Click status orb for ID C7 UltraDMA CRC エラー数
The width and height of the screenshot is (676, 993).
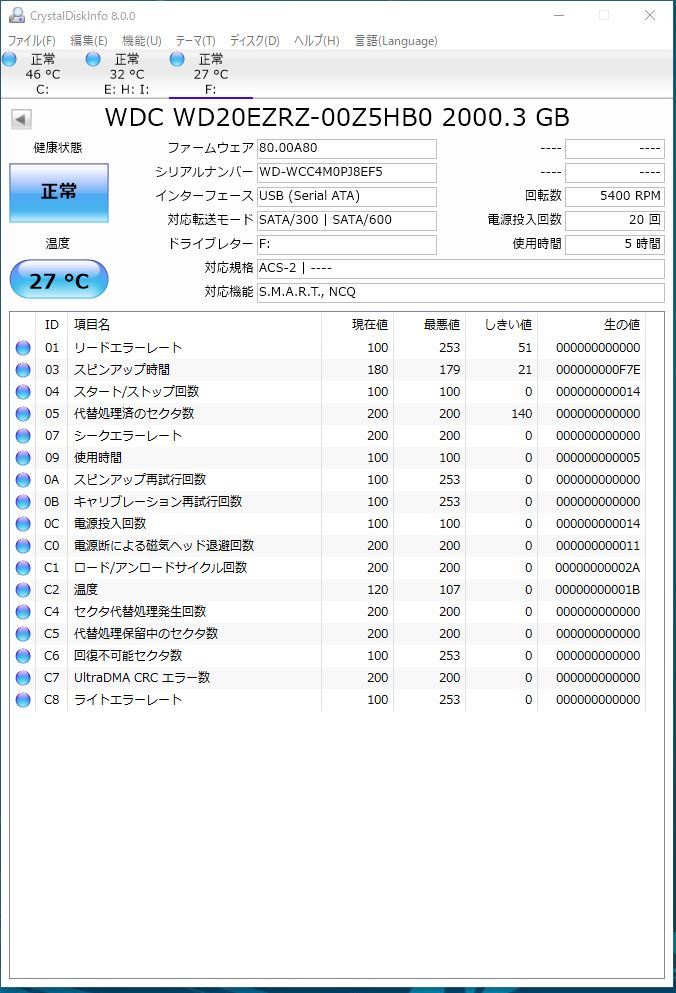coord(23,678)
